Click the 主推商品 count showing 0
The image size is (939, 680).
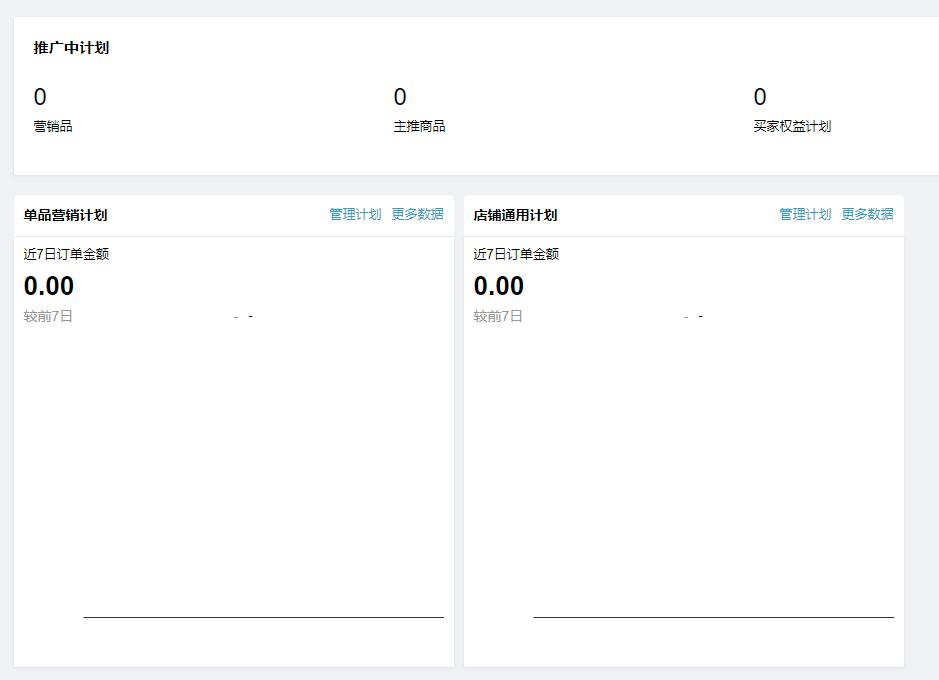tap(400, 97)
